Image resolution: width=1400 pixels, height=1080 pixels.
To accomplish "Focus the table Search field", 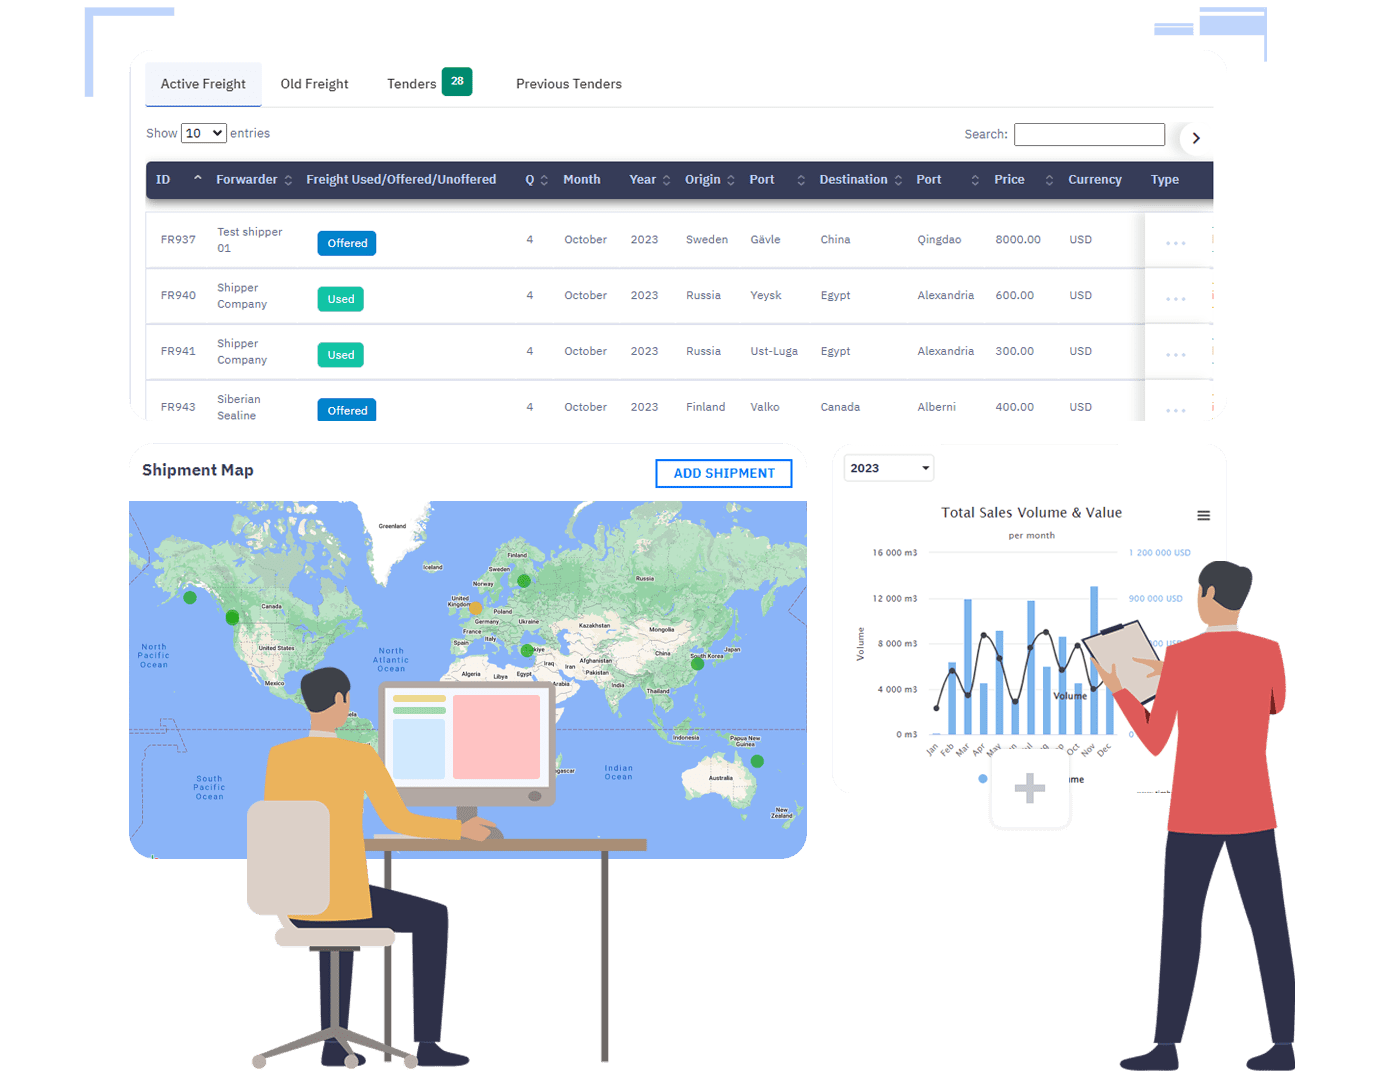I will [x=1089, y=134].
